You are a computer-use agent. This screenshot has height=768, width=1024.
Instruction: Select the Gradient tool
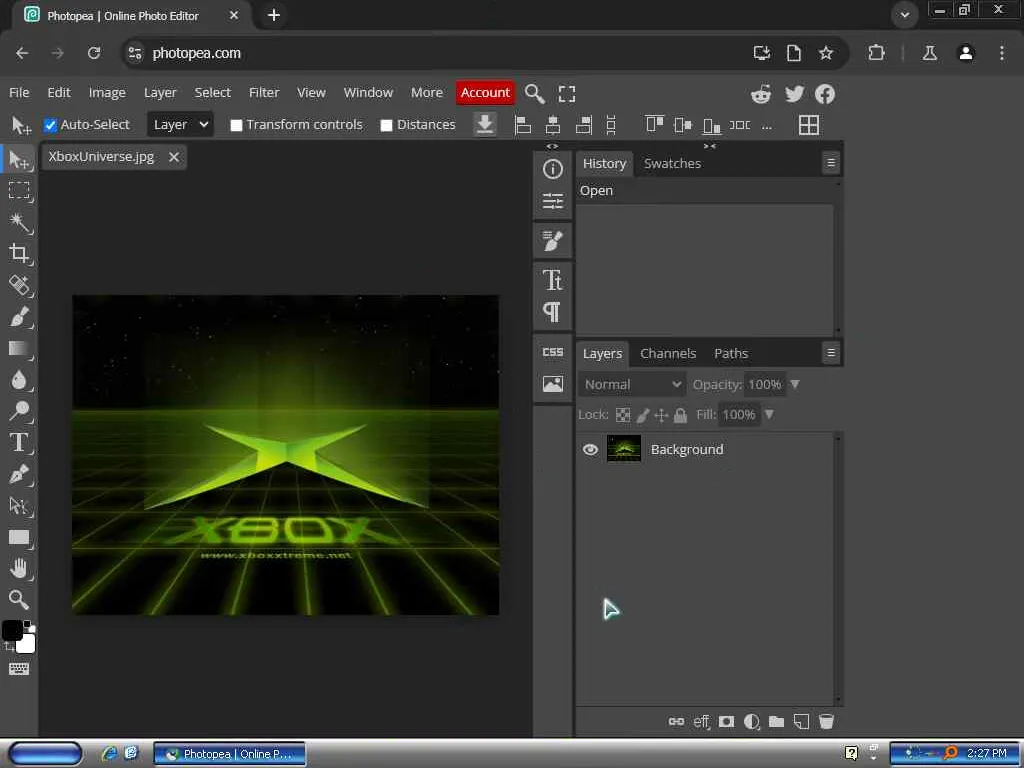pos(19,348)
